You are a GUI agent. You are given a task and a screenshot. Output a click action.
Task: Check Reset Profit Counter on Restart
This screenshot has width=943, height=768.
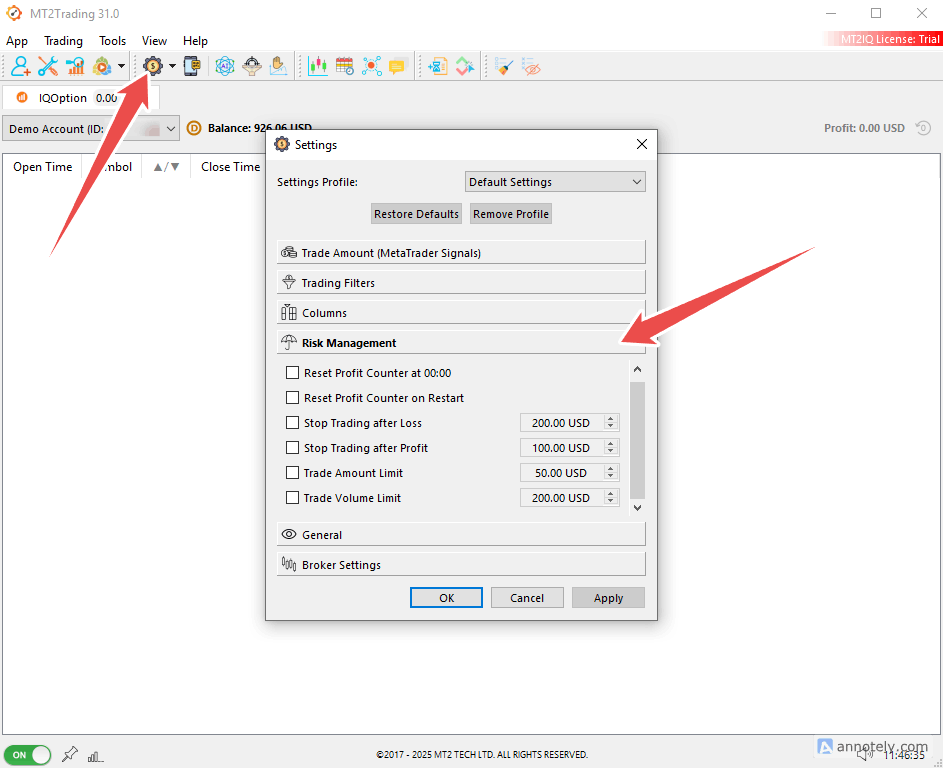coord(292,398)
